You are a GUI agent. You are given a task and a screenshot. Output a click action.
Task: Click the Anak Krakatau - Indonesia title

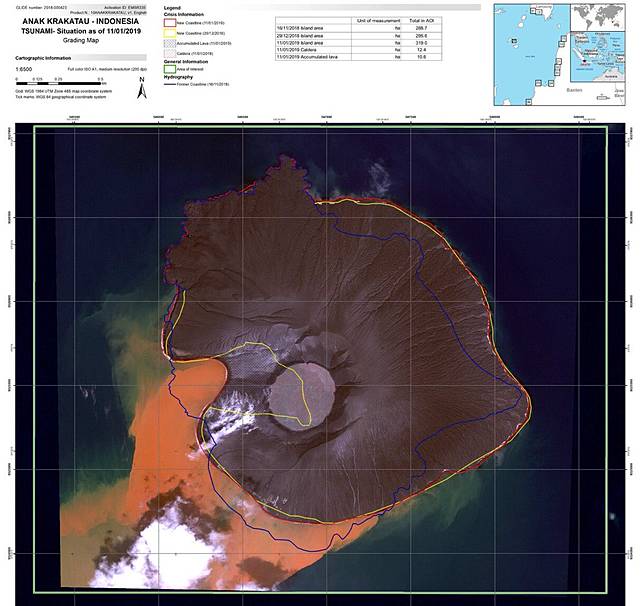pyautogui.click(x=80, y=21)
